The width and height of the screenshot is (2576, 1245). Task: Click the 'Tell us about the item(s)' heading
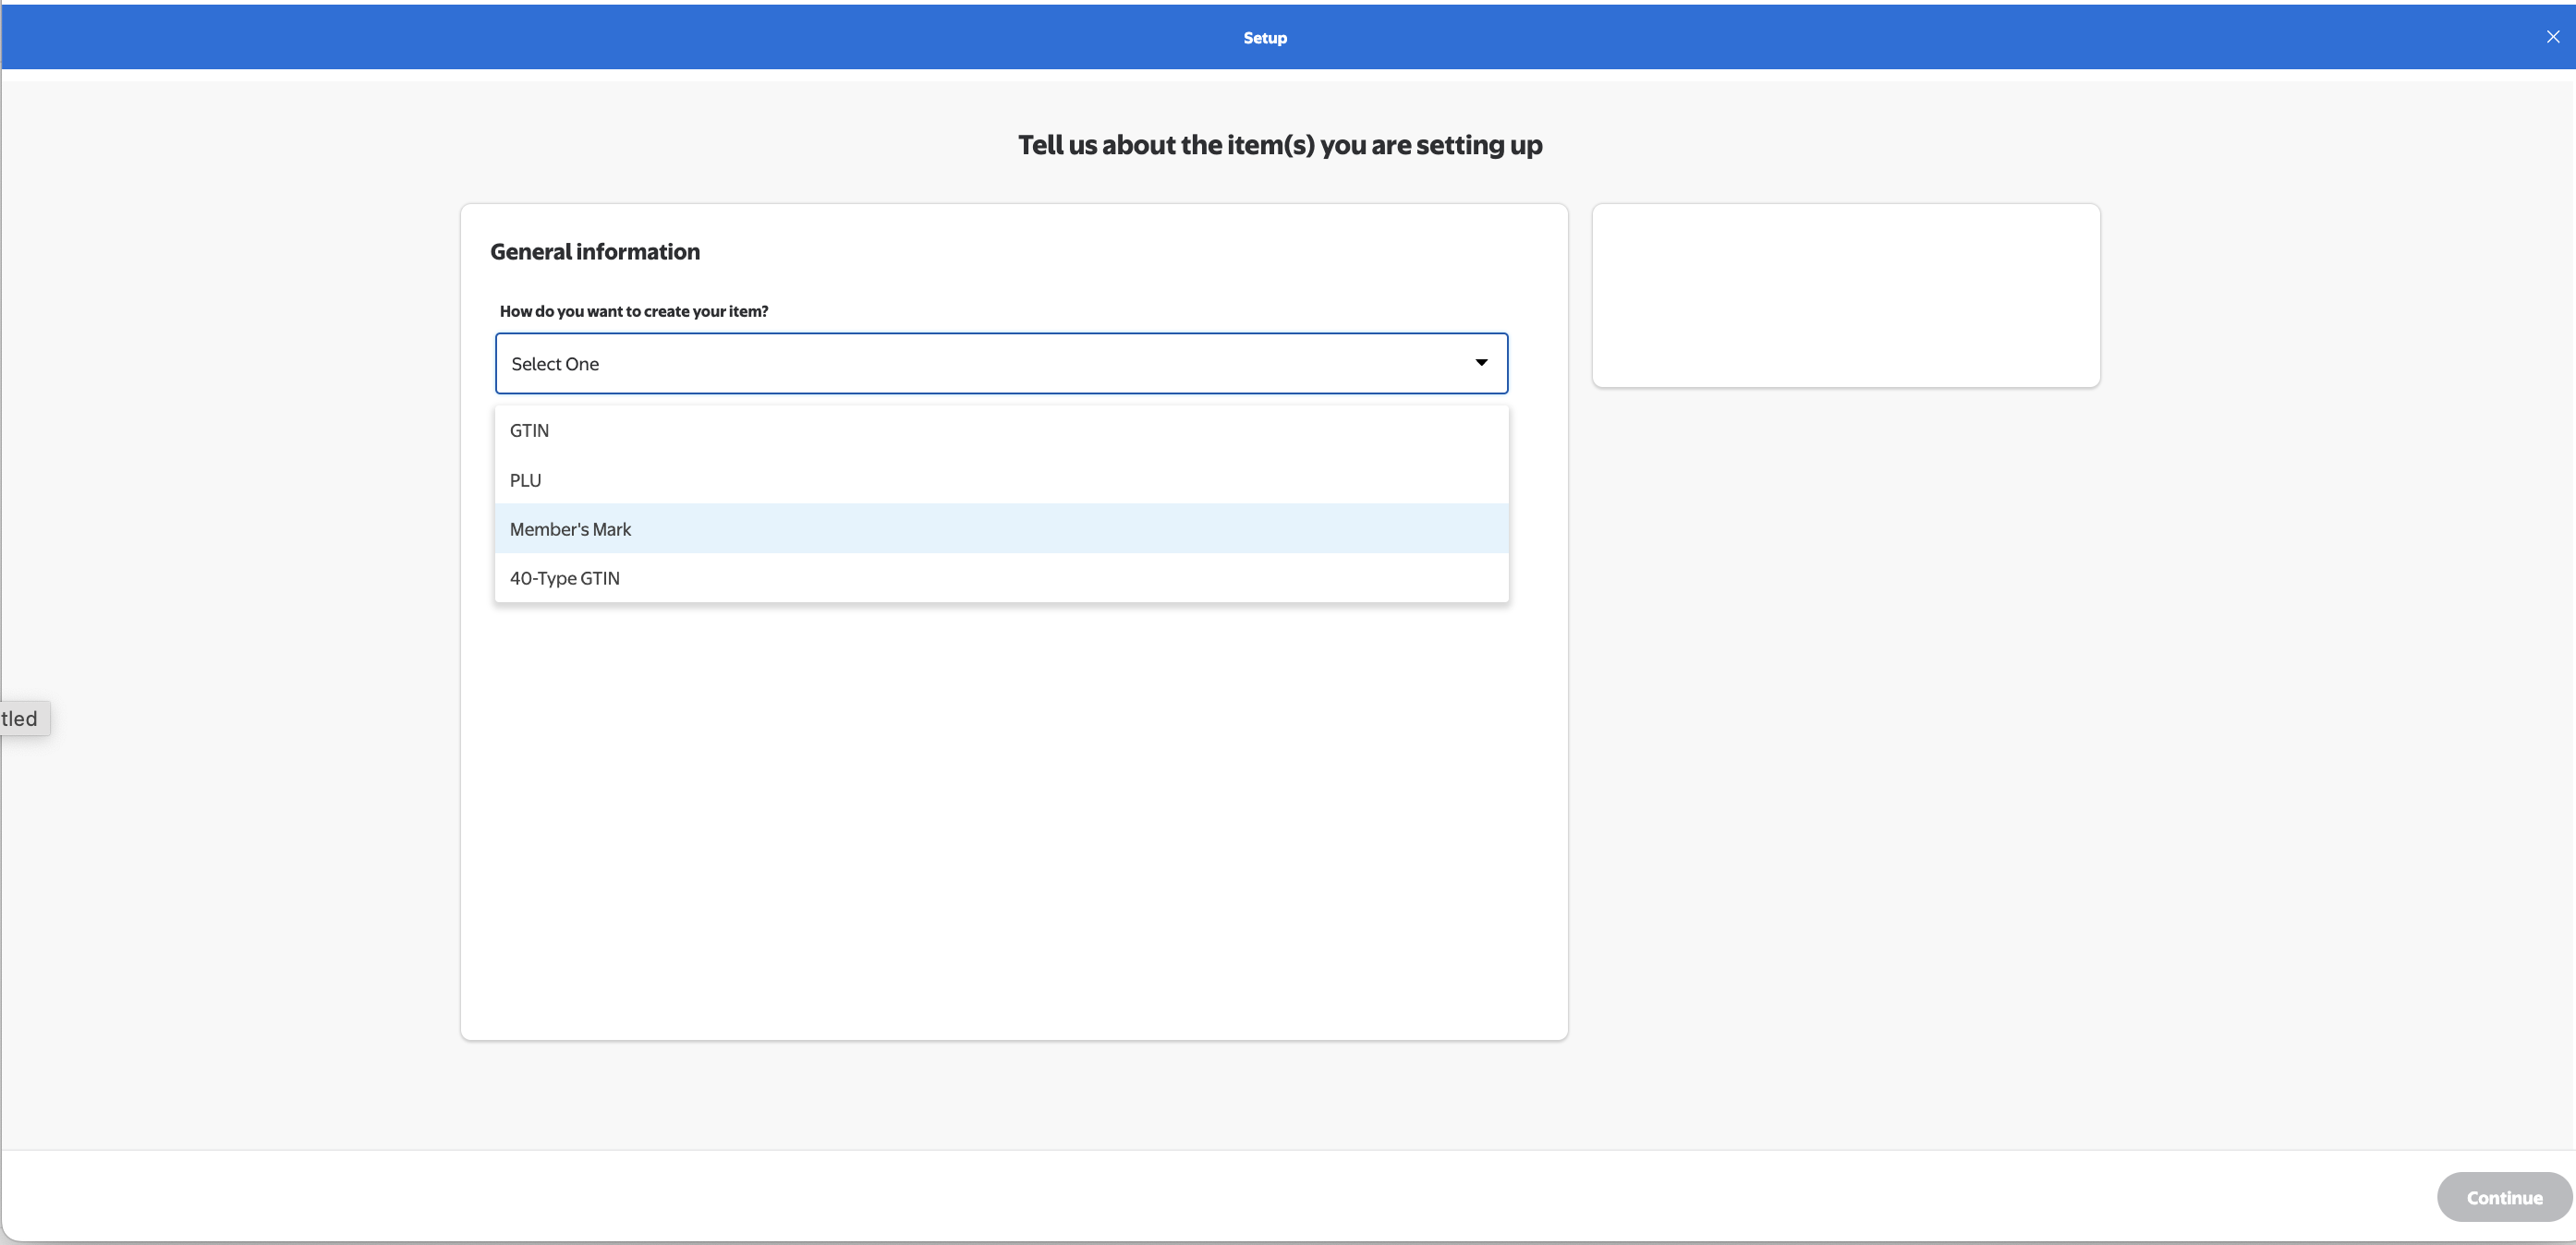(1279, 145)
